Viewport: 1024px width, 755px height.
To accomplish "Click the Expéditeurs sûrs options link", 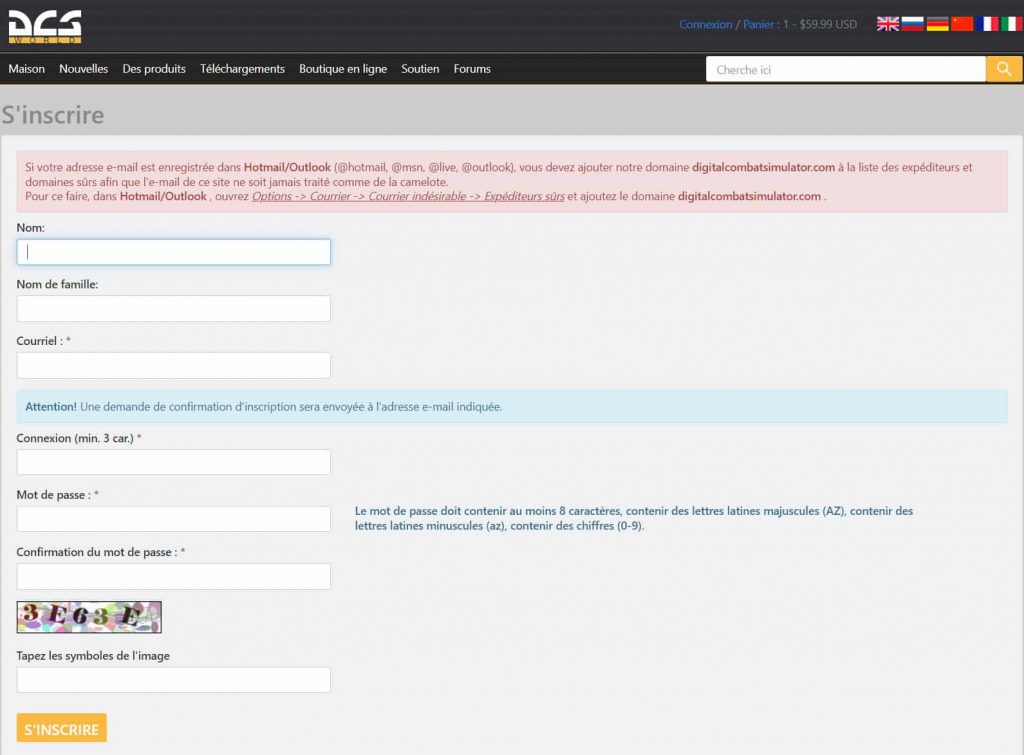I will click(408, 196).
